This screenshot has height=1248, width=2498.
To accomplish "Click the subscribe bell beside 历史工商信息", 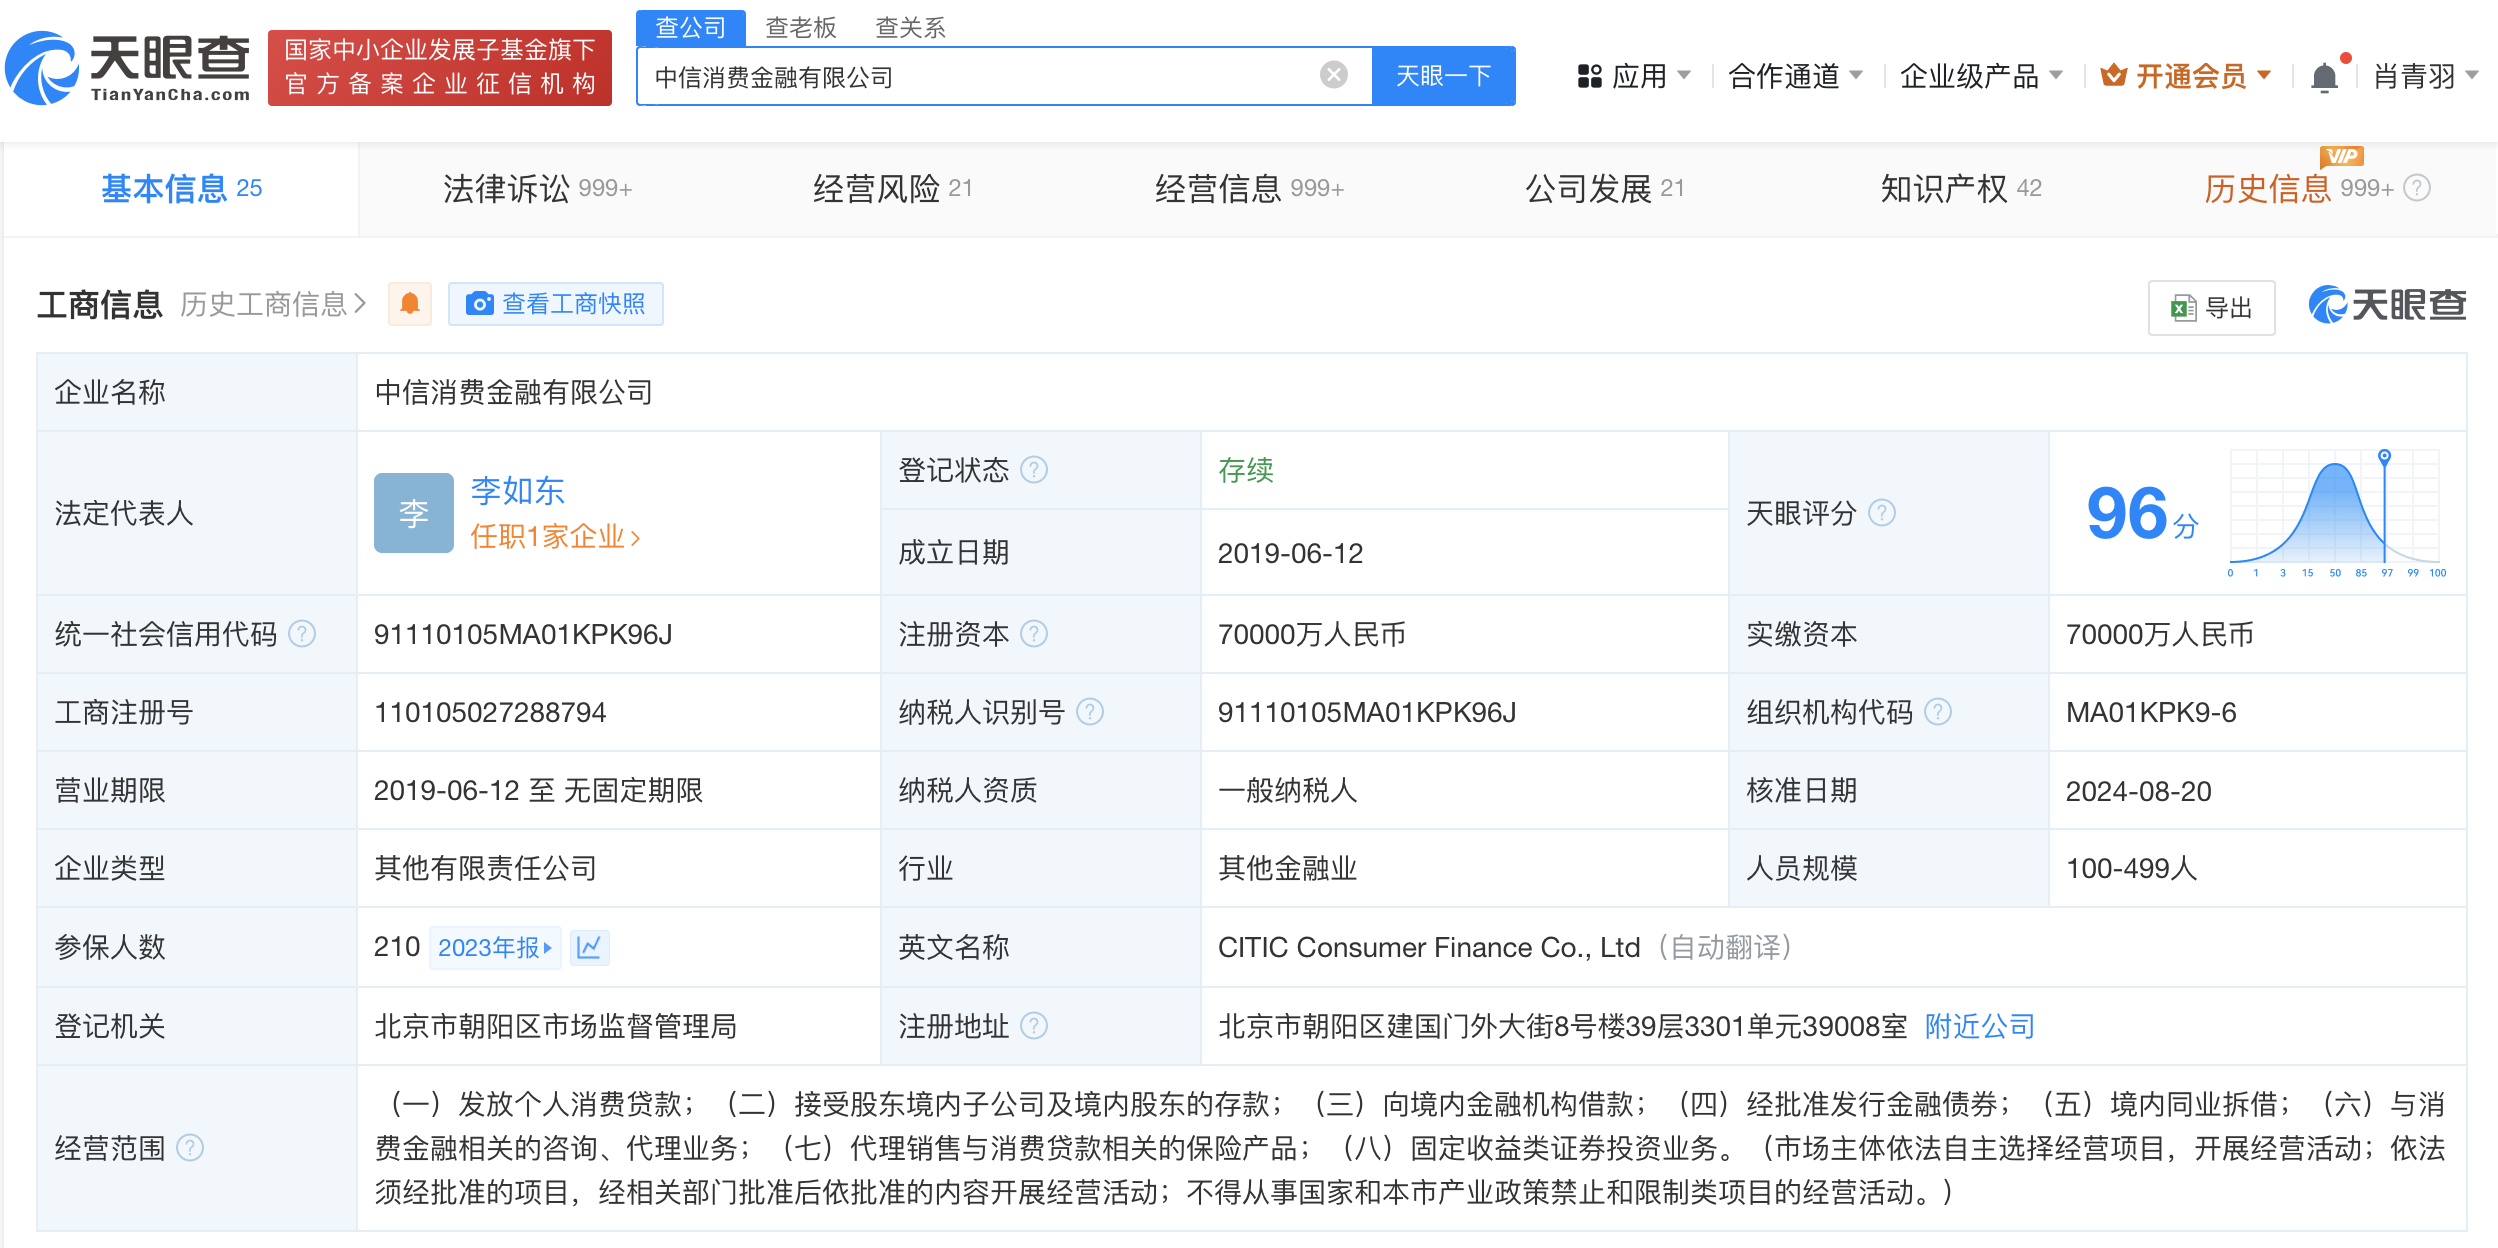I will tap(408, 303).
